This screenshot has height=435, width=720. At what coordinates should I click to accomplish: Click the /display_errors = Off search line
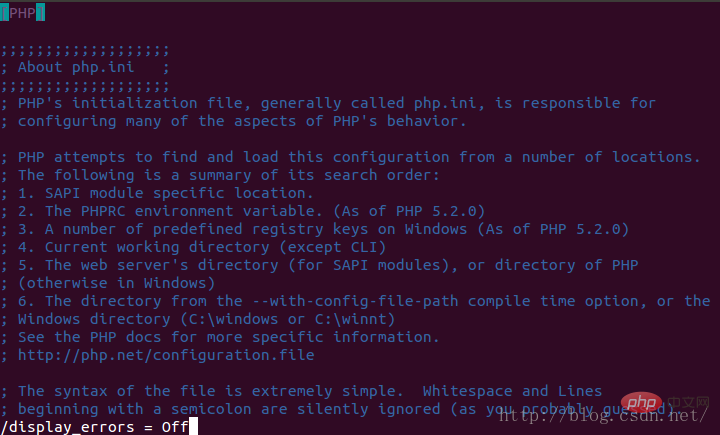[95, 427]
